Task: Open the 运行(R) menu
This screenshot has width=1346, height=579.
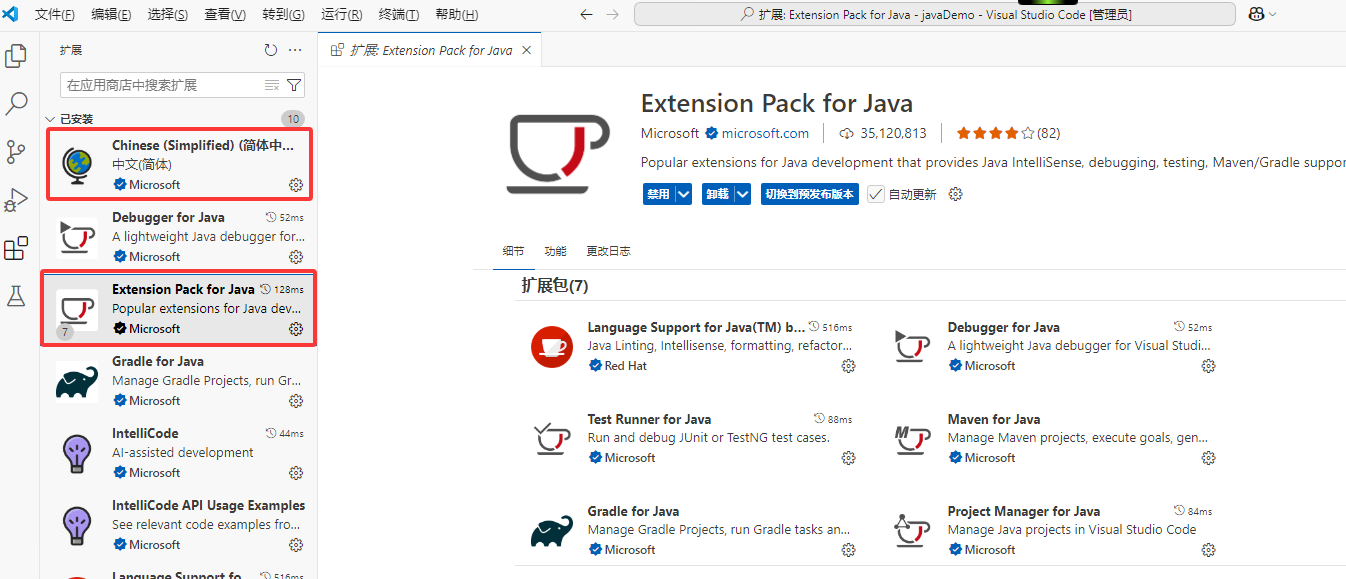Action: [342, 15]
